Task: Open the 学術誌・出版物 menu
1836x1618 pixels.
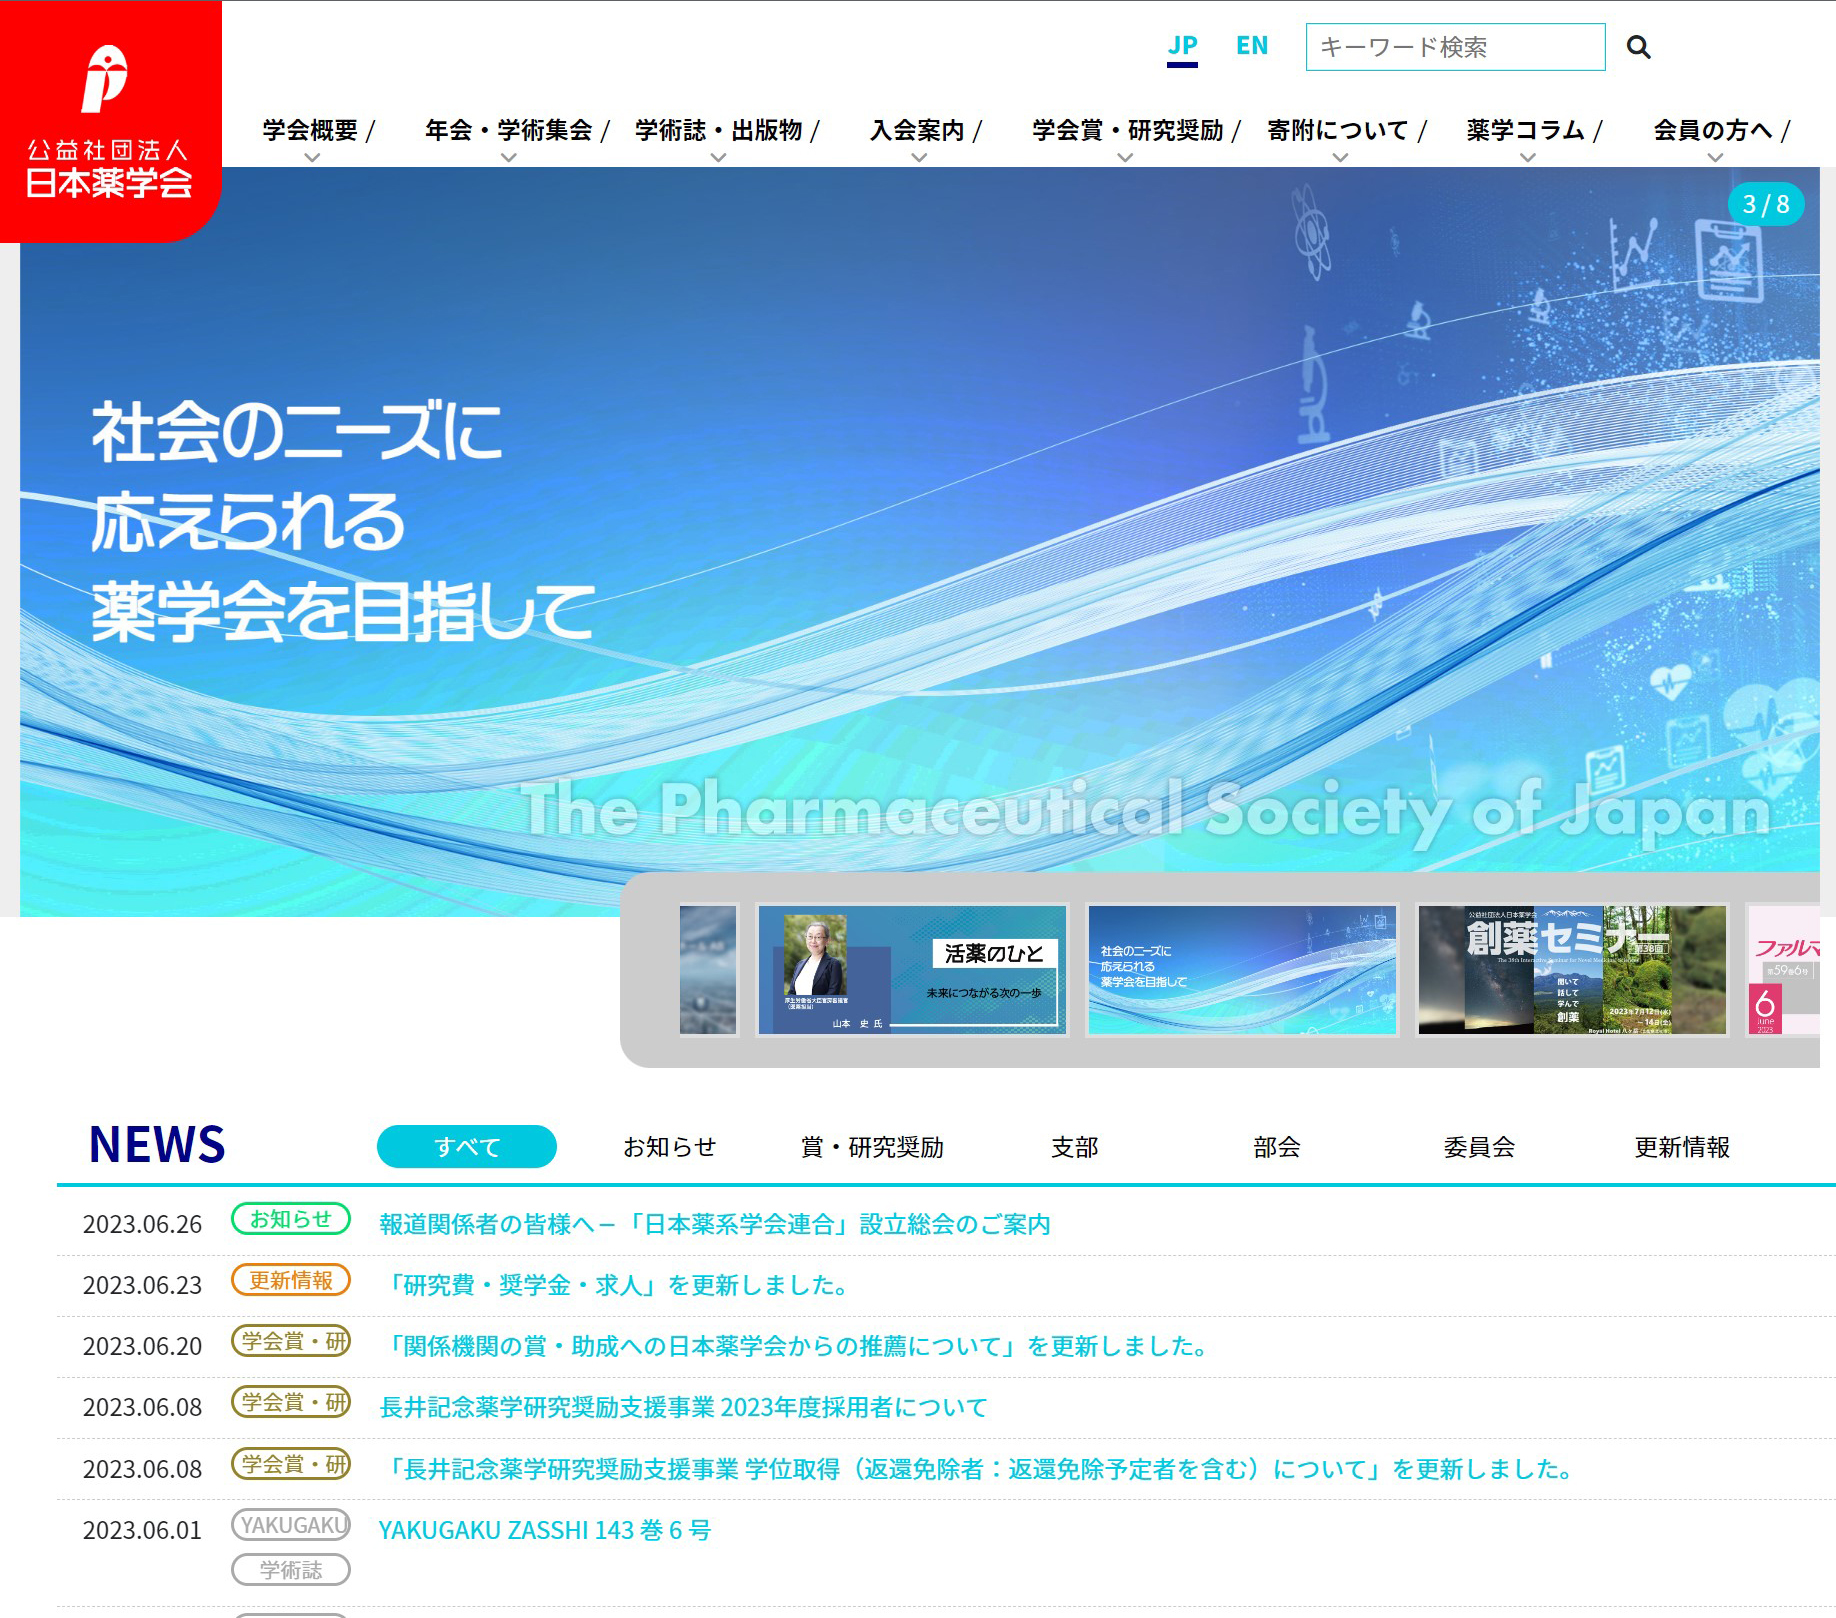Action: pos(718,130)
